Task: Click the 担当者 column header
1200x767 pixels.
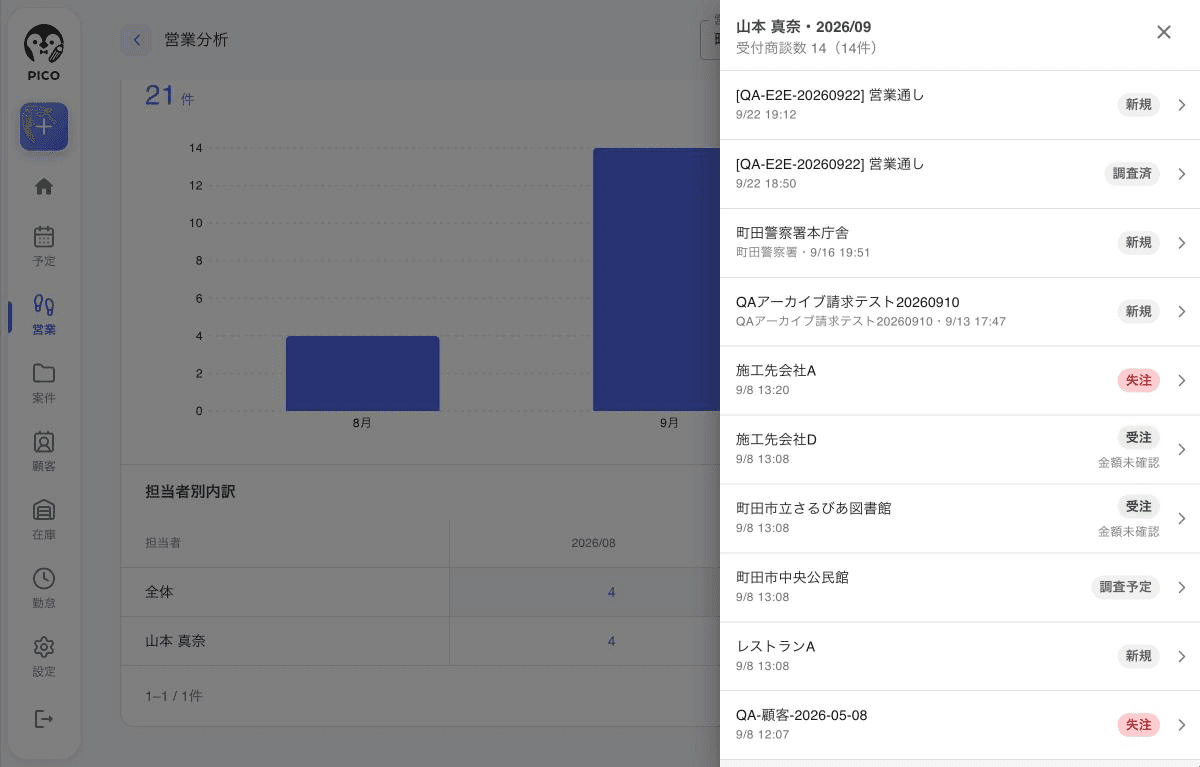Action: coord(163,543)
